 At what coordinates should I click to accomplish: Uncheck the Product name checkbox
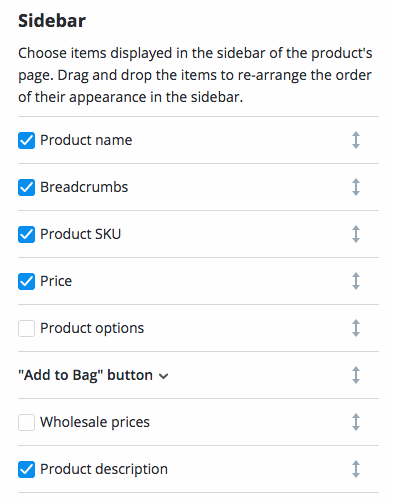coord(26,140)
